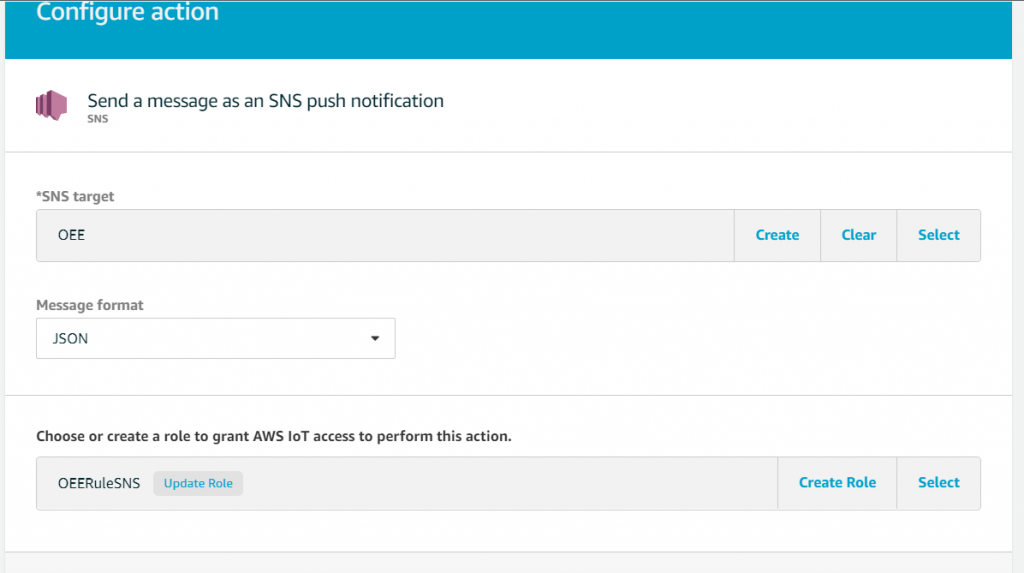This screenshot has height=573, width=1024.
Task: Click the caret arrow in the JSON dropdown
Action: (375, 338)
